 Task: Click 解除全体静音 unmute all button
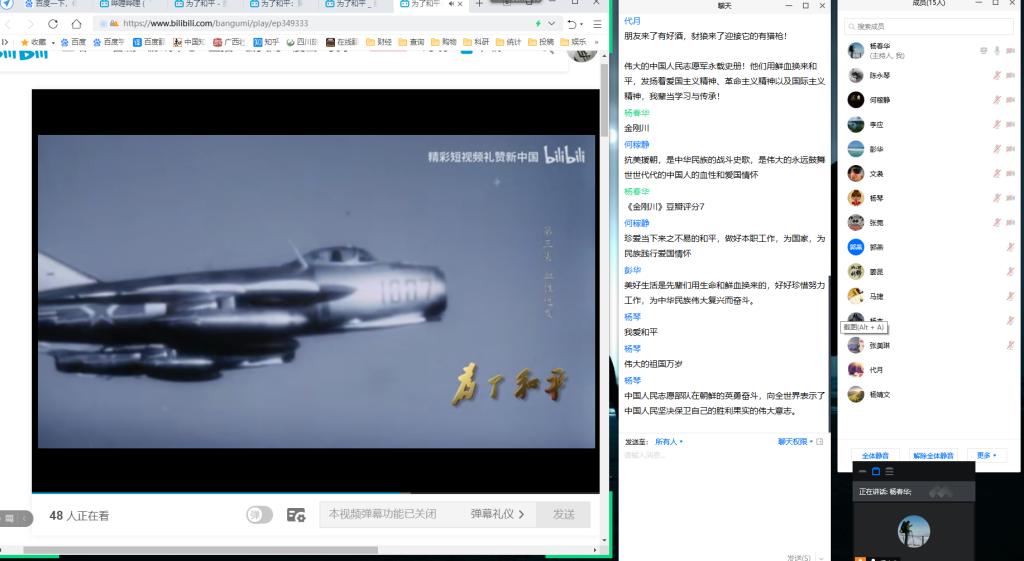click(x=933, y=455)
